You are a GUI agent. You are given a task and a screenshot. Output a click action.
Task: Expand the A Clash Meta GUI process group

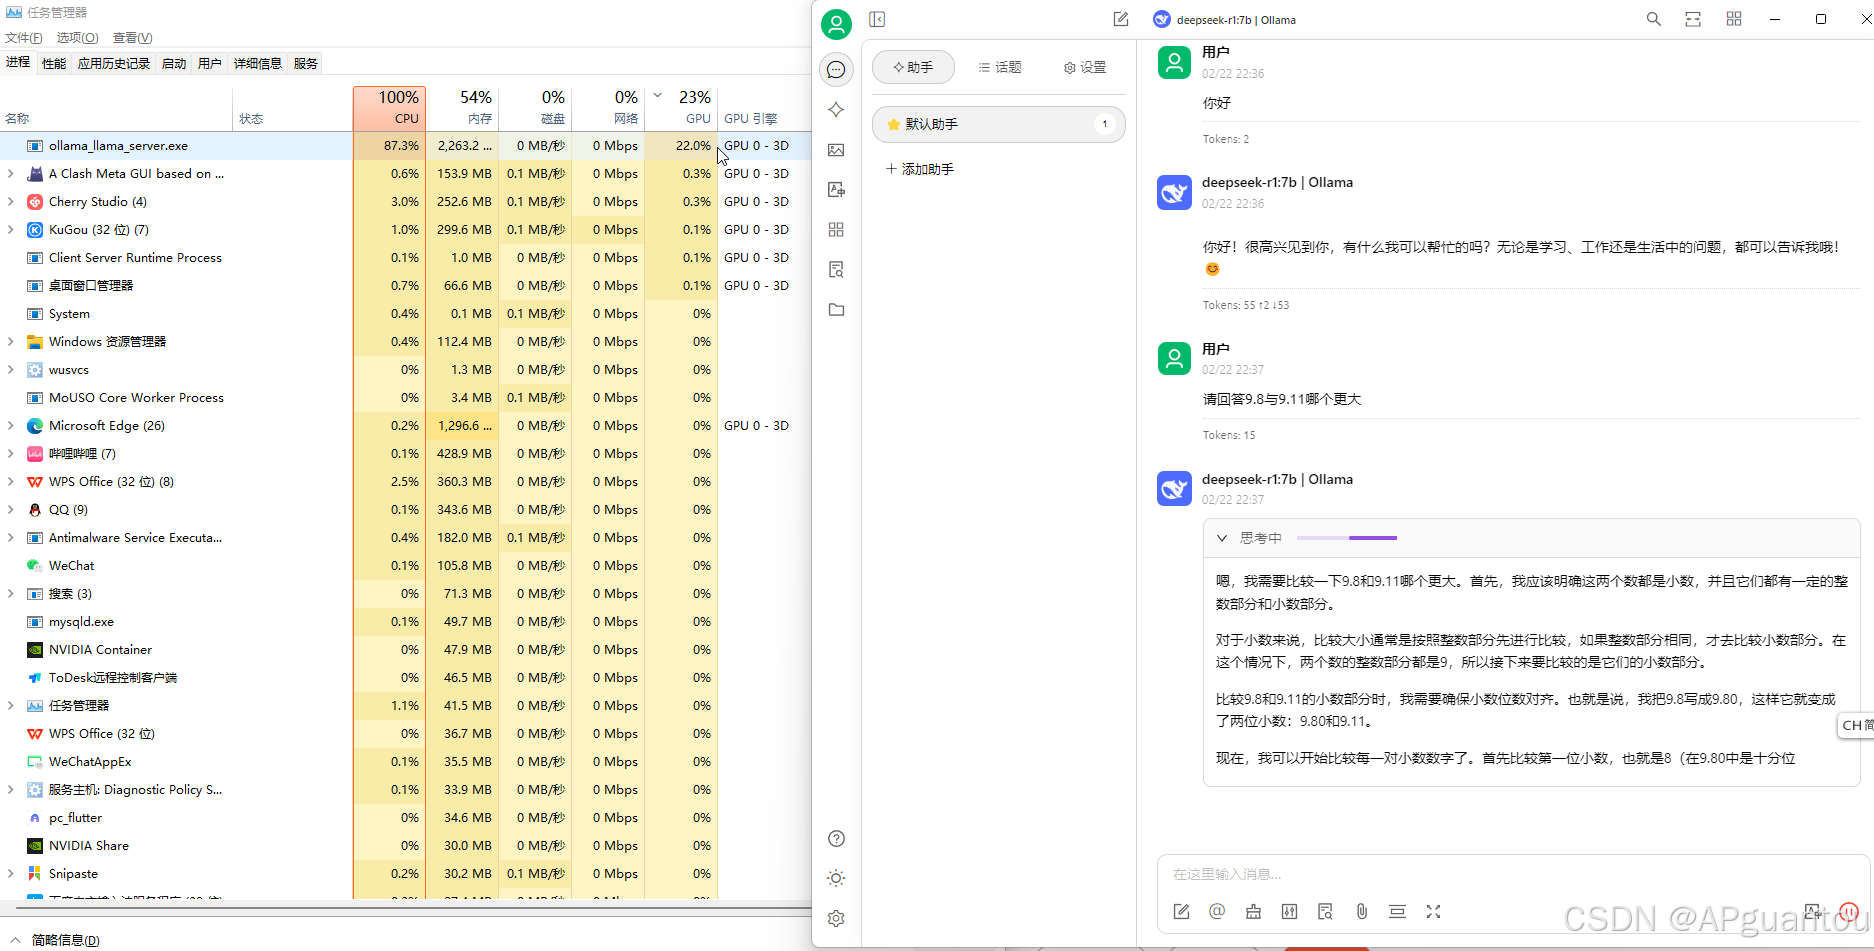click(11, 173)
